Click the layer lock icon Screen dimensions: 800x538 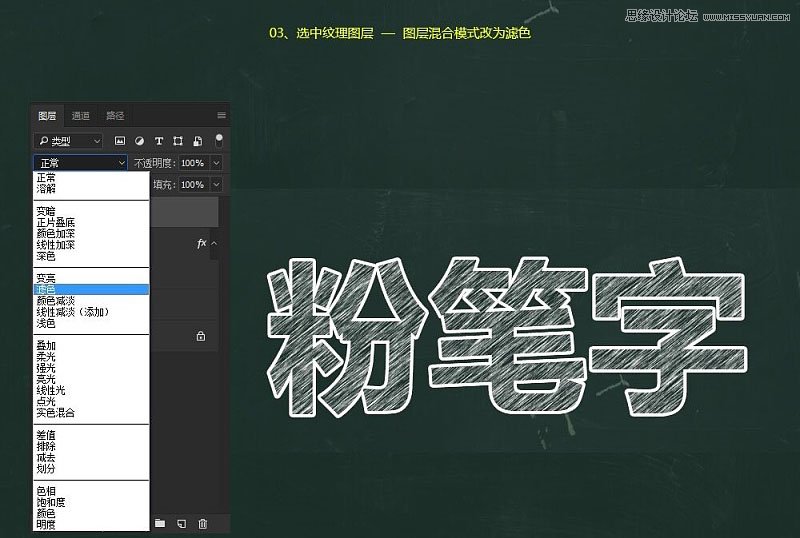tap(201, 336)
